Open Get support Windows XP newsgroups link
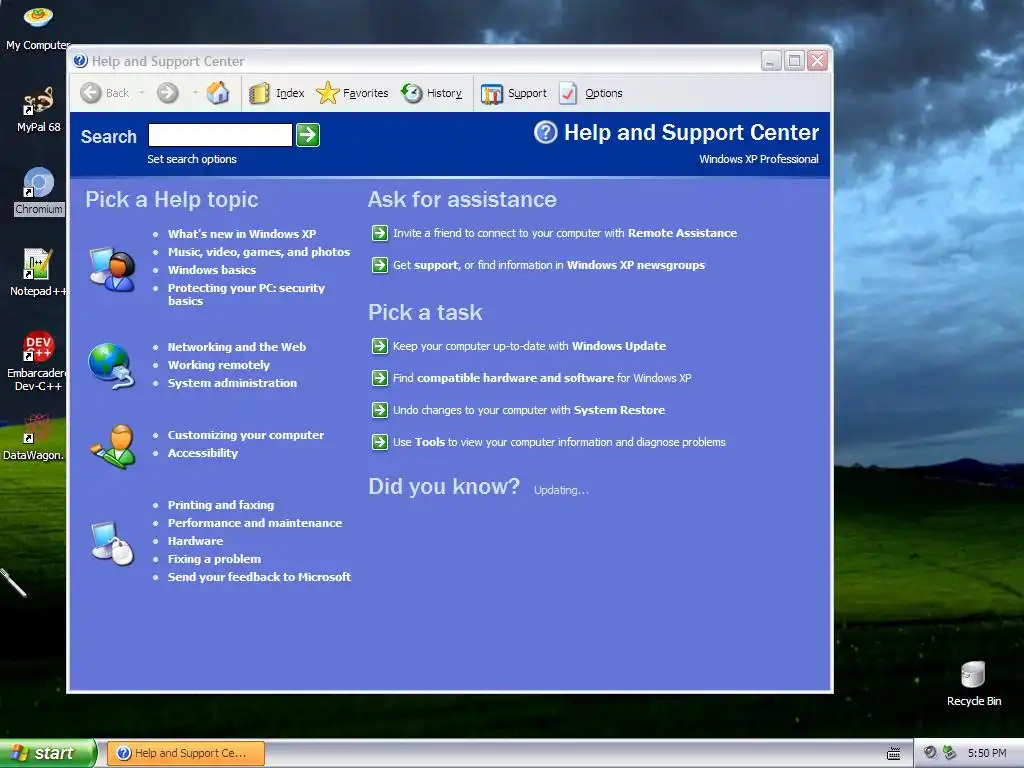Screen dimensions: 1024x768 [549, 265]
